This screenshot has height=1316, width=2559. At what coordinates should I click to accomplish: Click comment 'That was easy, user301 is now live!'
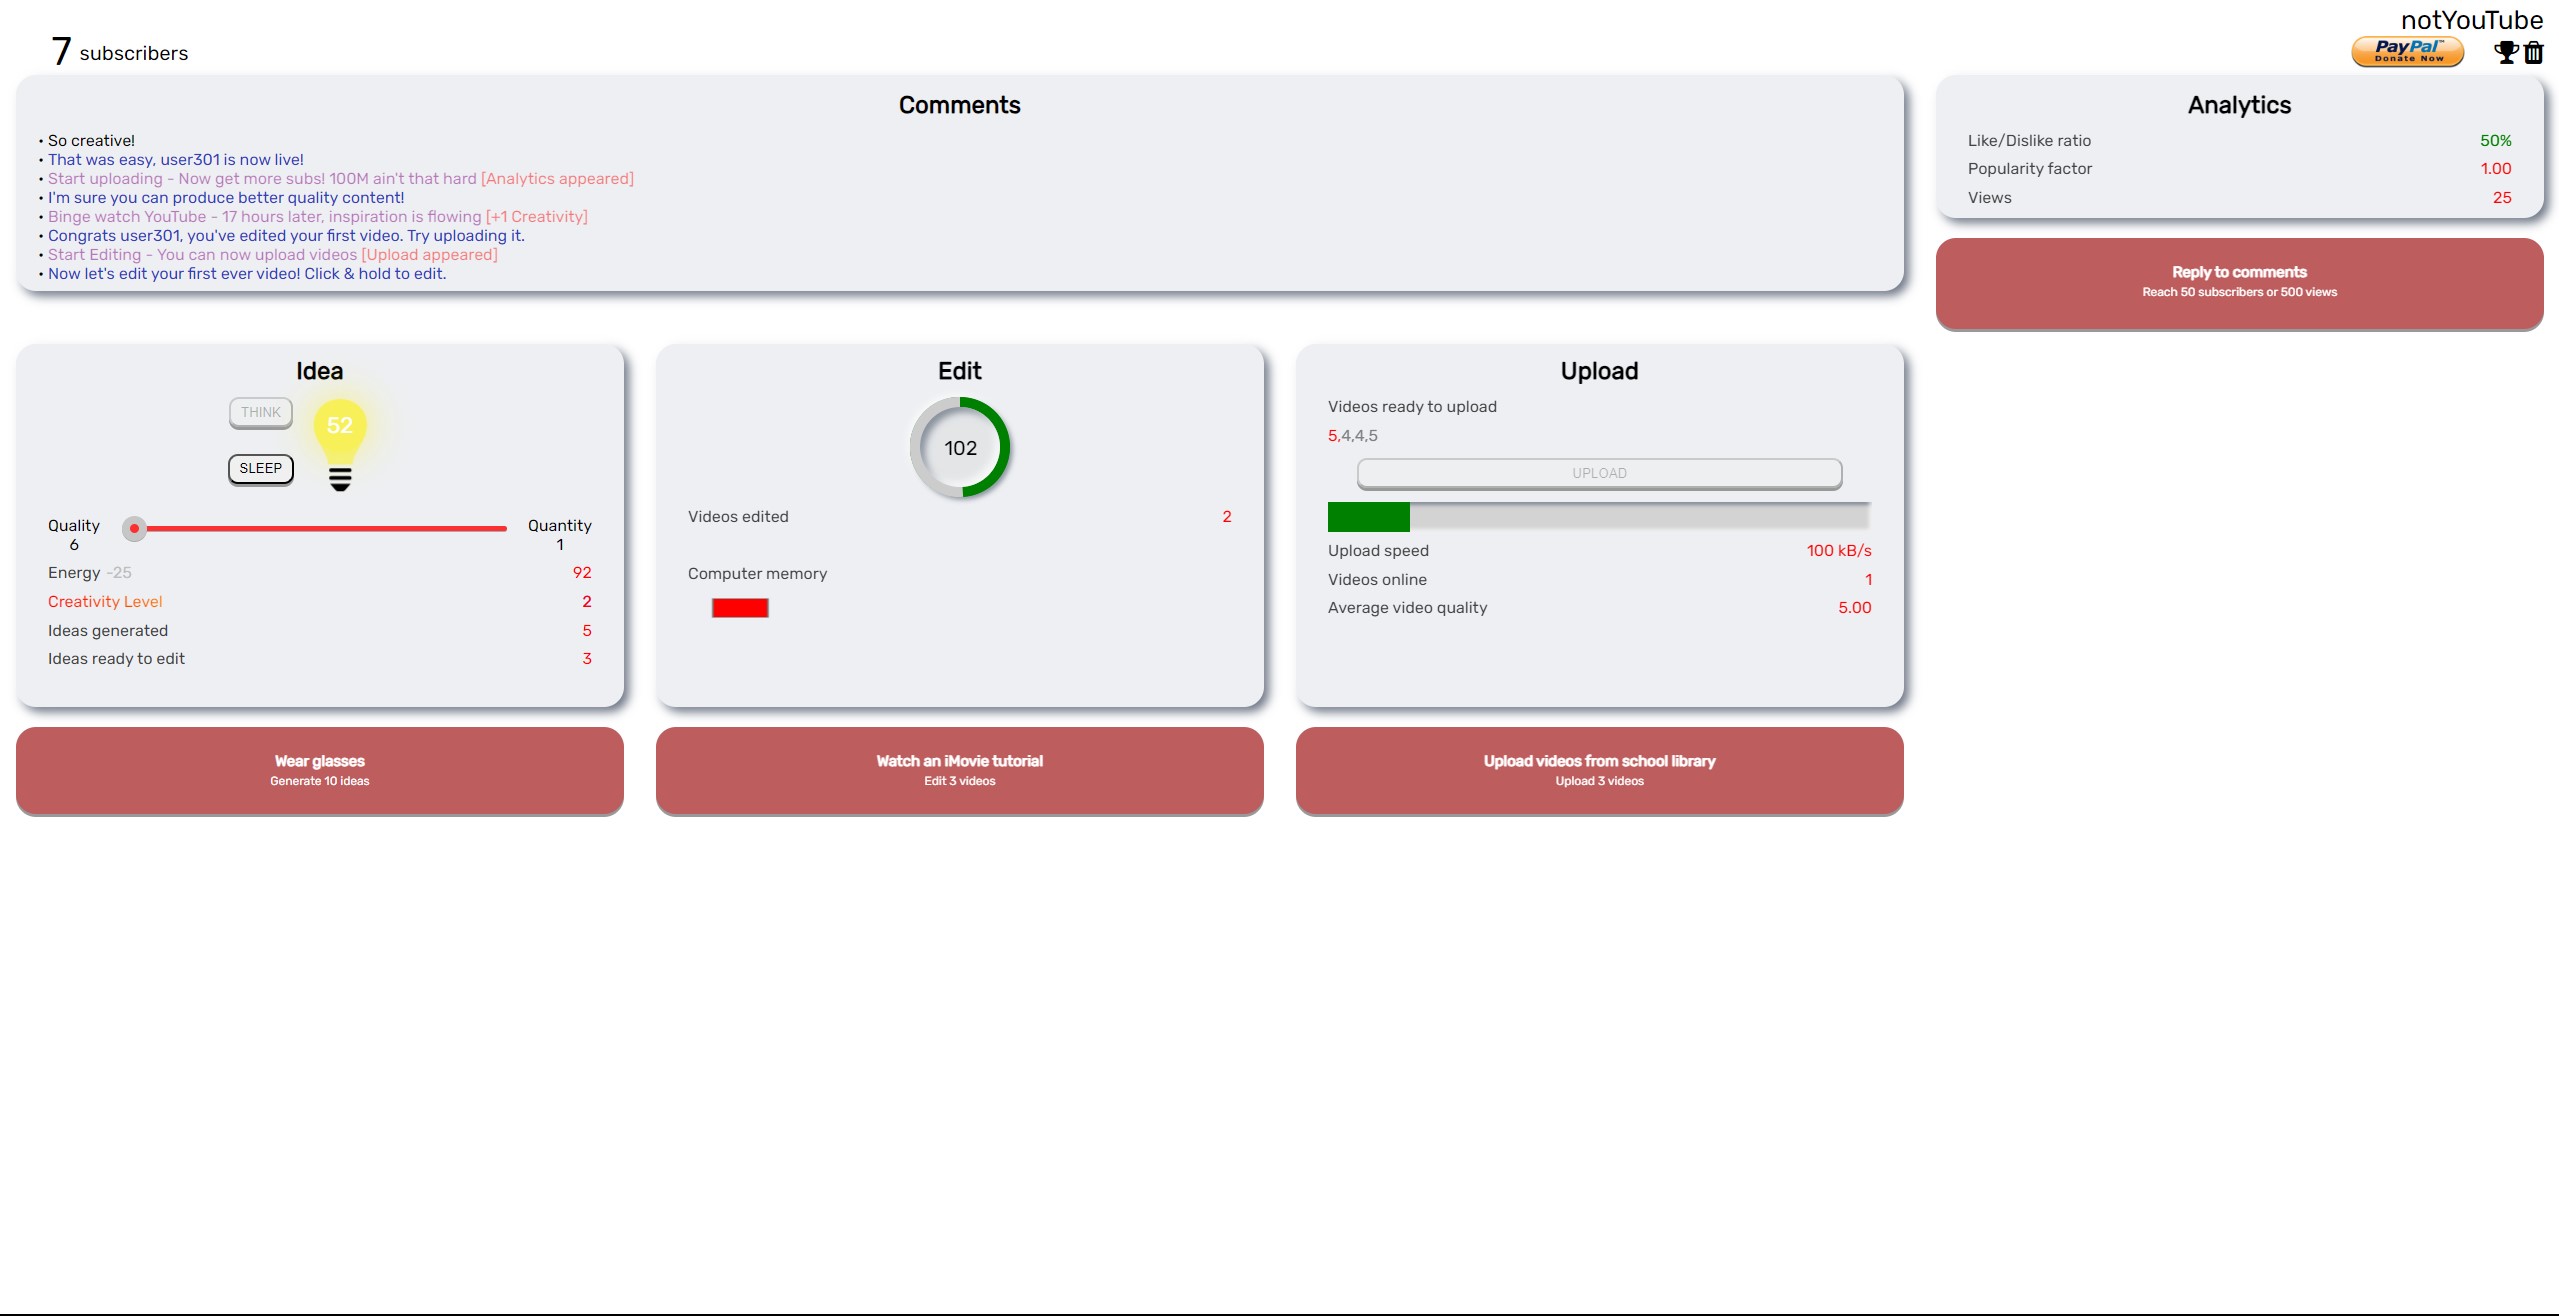coord(176,160)
